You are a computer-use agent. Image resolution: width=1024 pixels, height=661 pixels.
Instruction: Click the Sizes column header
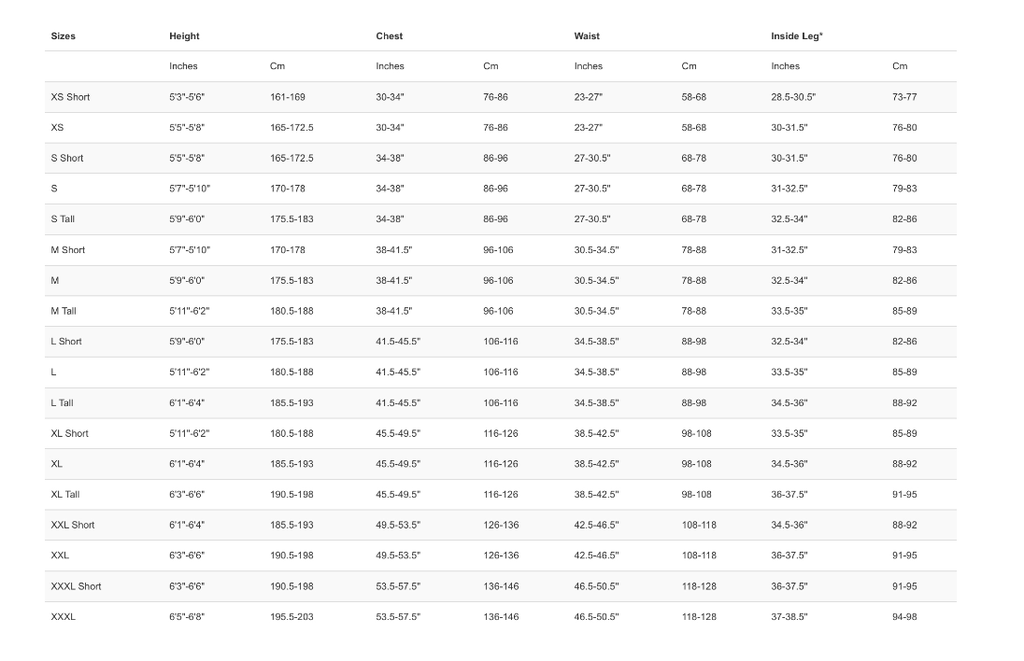click(63, 36)
